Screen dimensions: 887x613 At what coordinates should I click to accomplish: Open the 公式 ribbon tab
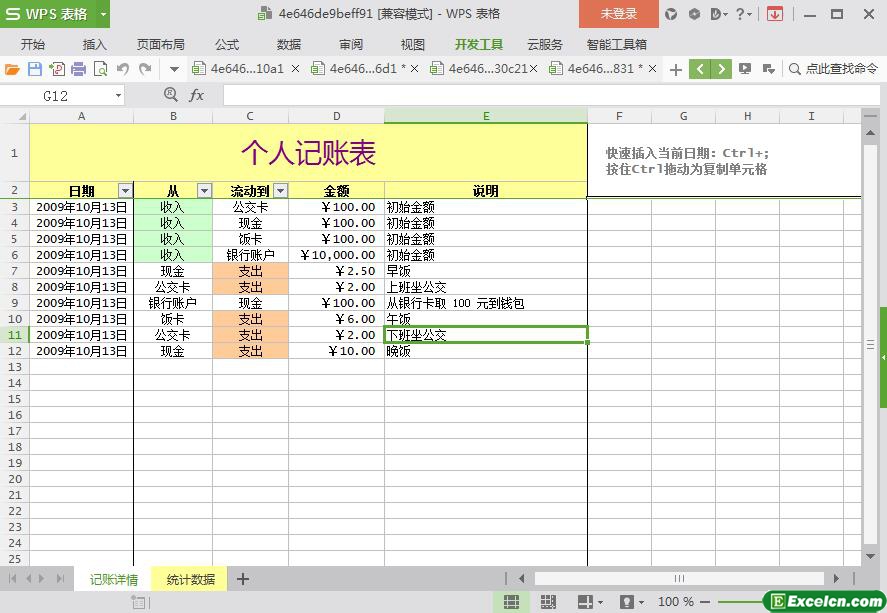[227, 44]
